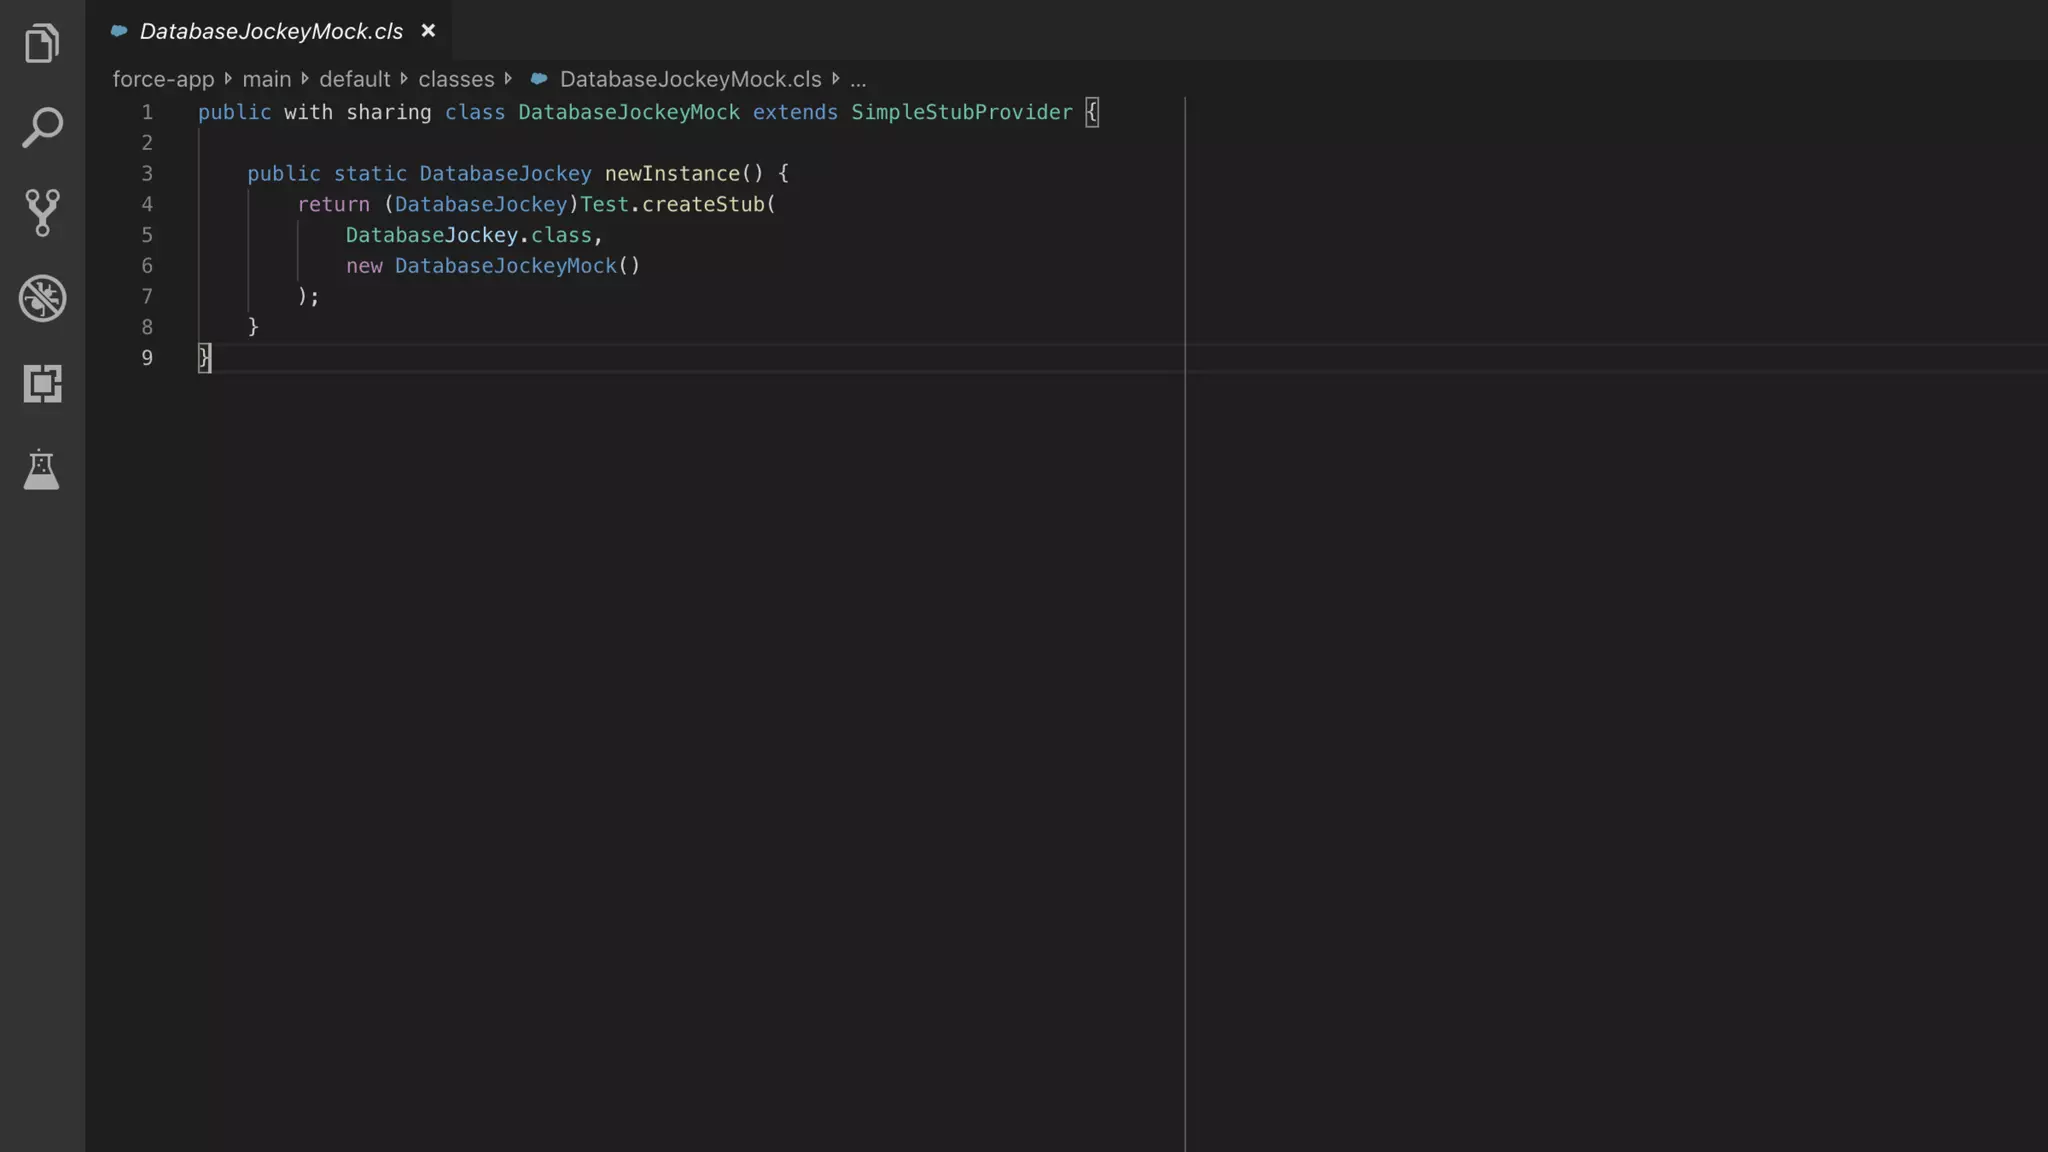Click SimpleStubProvider class name in code
Viewport: 2048px width, 1152px height.
961,112
